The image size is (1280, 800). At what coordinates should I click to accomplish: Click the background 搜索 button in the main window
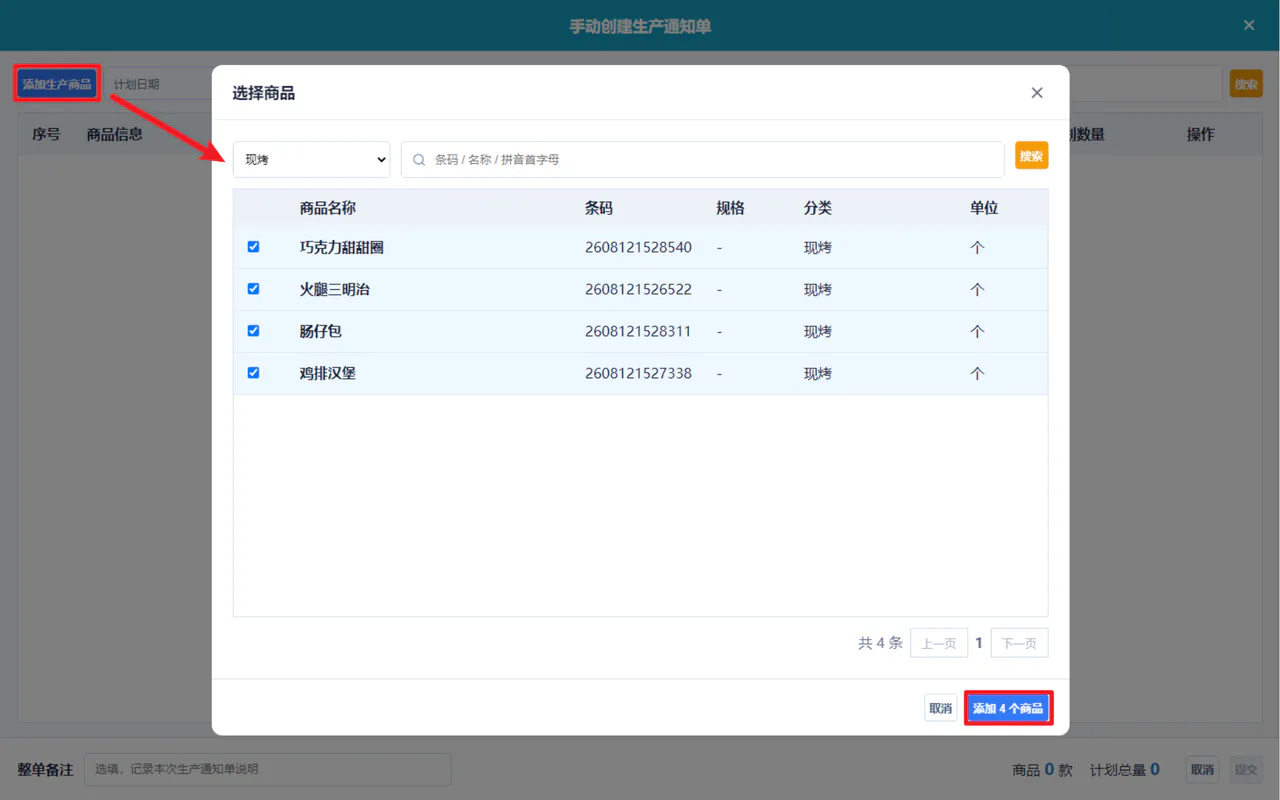(x=1246, y=84)
